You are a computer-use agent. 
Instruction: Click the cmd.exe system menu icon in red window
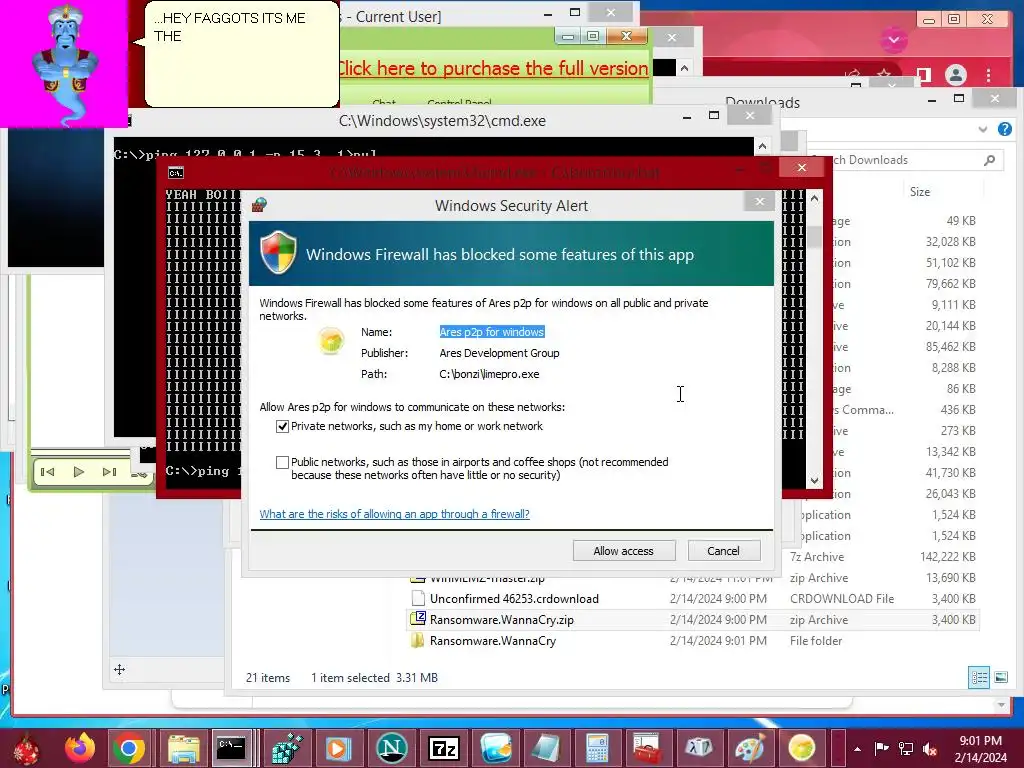[176, 172]
